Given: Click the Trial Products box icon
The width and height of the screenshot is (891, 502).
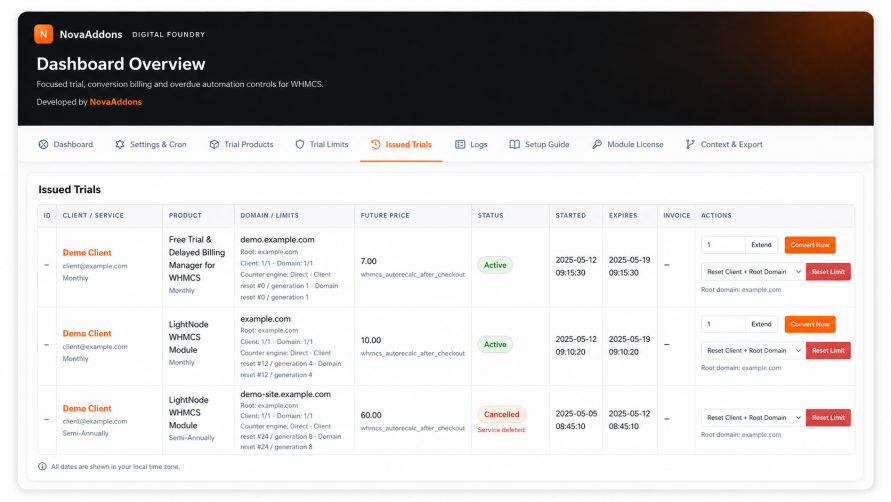Looking at the screenshot, I should (214, 144).
